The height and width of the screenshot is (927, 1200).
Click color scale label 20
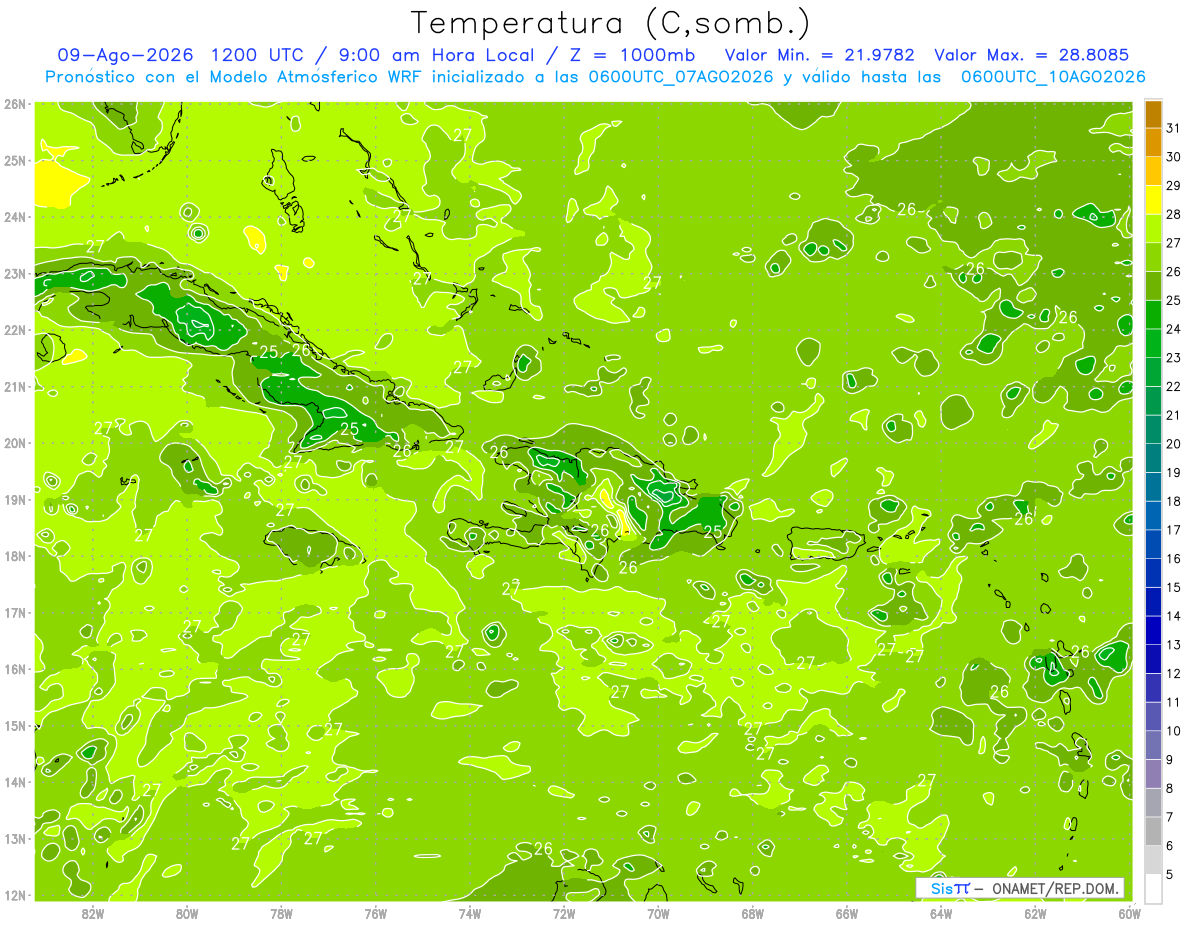1173,444
